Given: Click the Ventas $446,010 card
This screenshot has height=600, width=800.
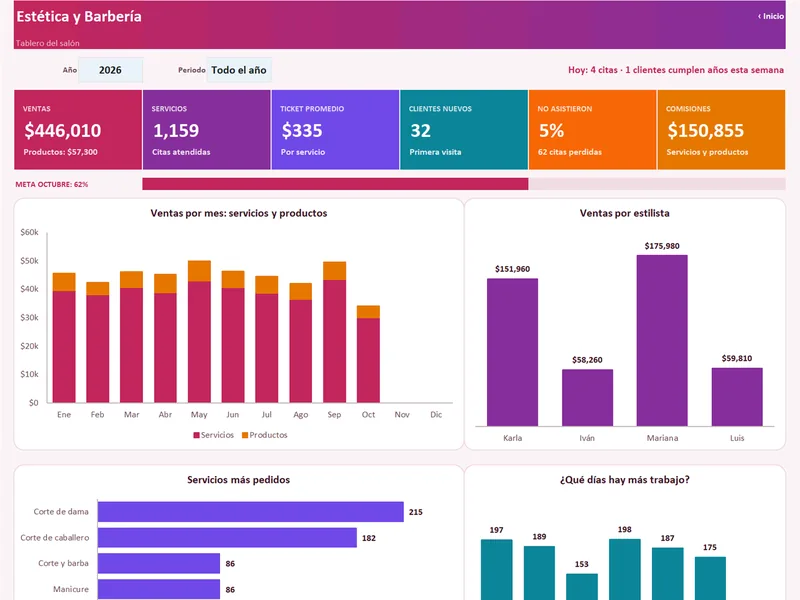Looking at the screenshot, I should pos(78,130).
